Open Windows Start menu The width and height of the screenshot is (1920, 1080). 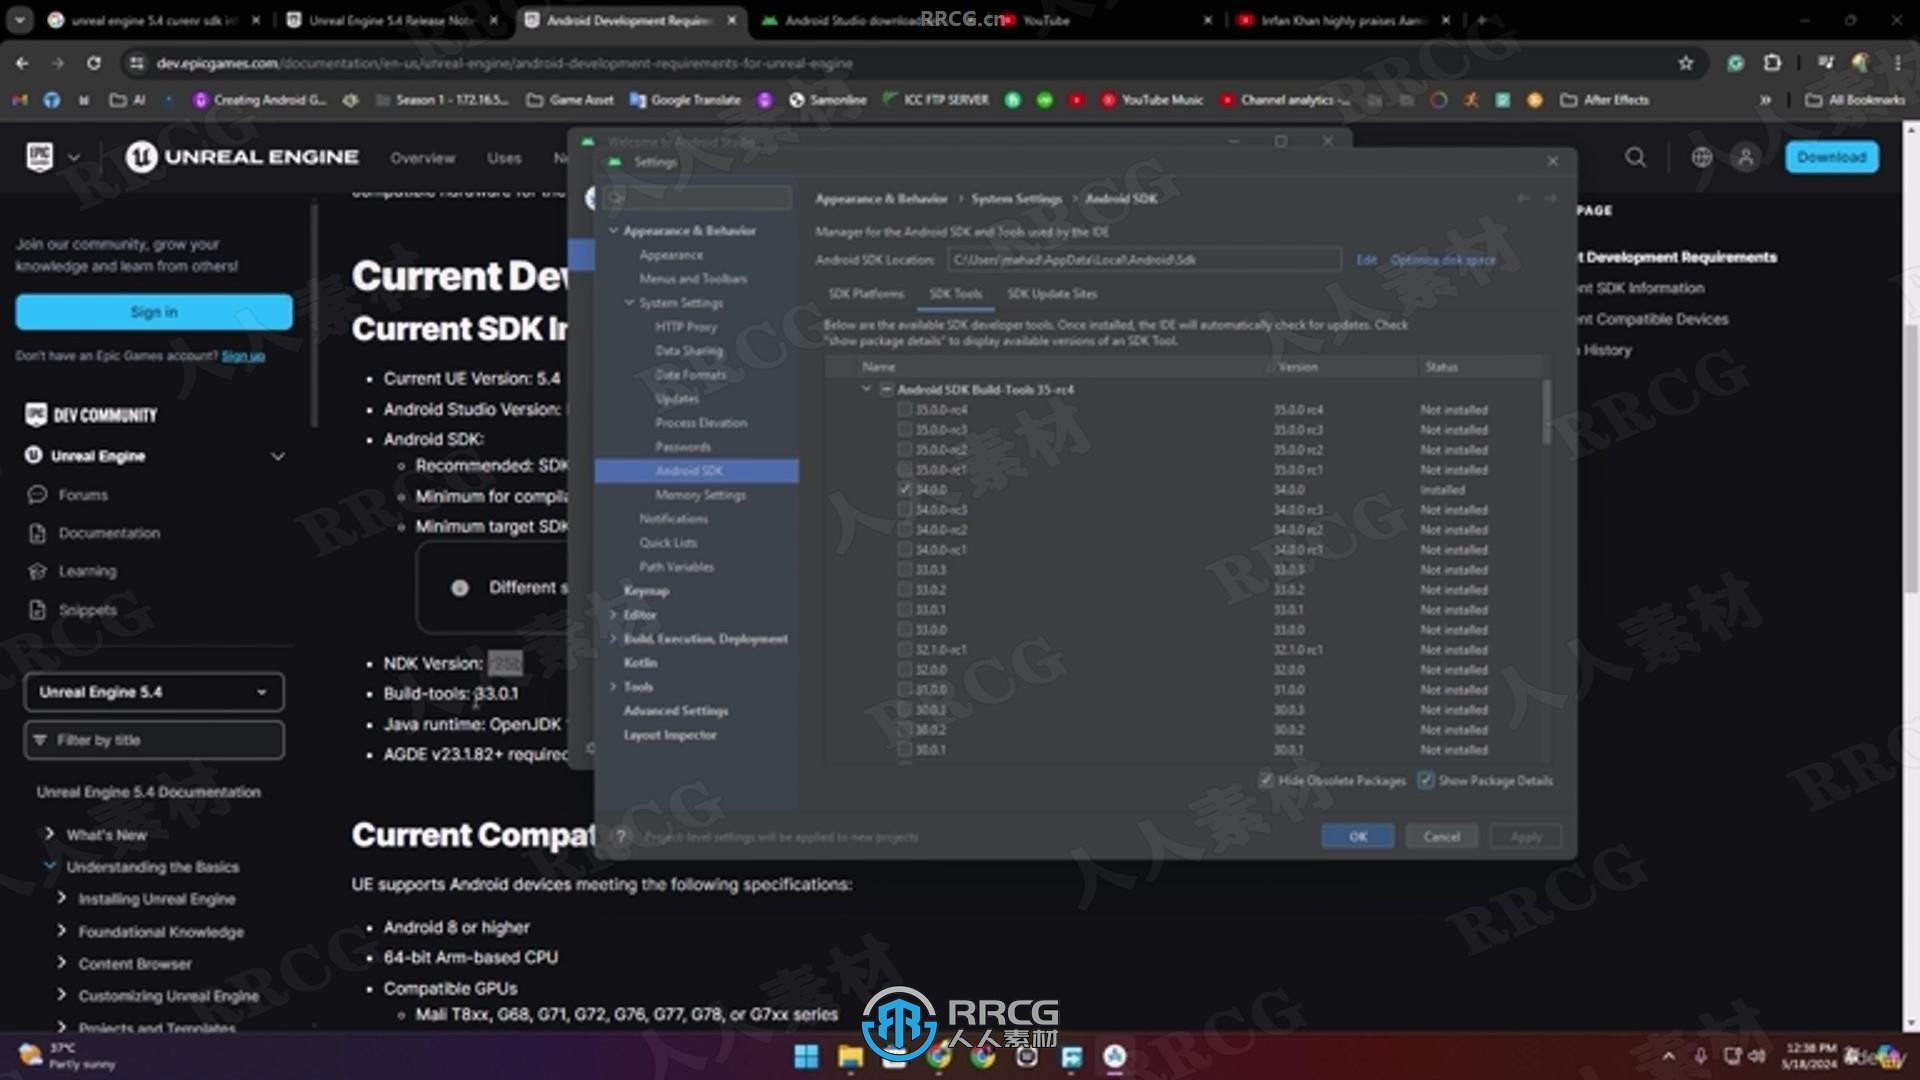[x=806, y=1056]
